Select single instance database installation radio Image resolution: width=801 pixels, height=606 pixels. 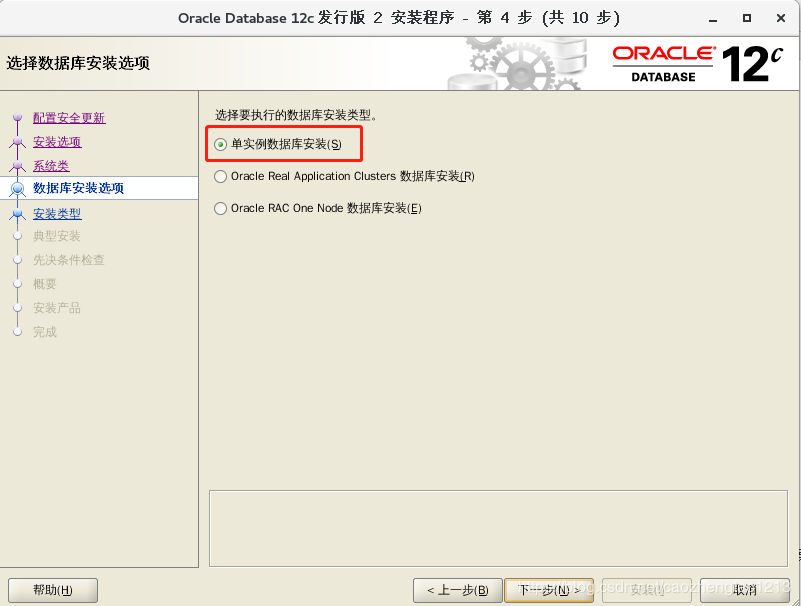pos(220,145)
